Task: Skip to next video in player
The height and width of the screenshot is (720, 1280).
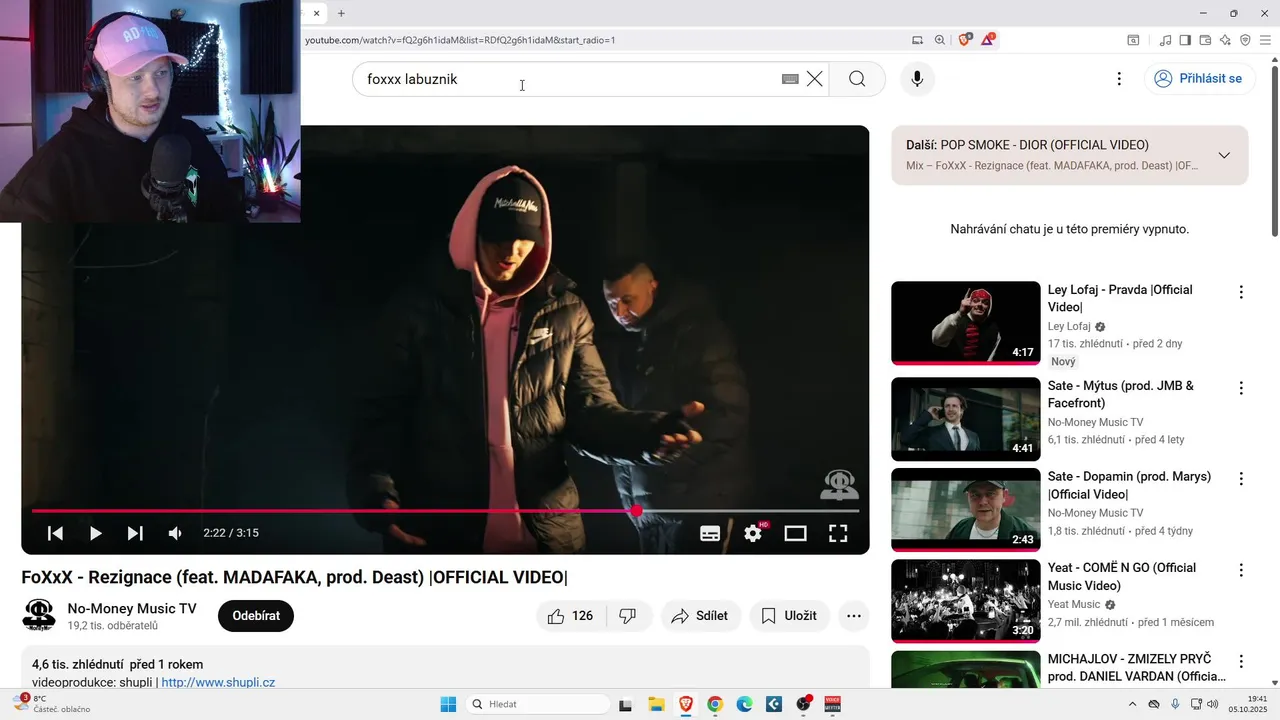Action: coord(135,533)
